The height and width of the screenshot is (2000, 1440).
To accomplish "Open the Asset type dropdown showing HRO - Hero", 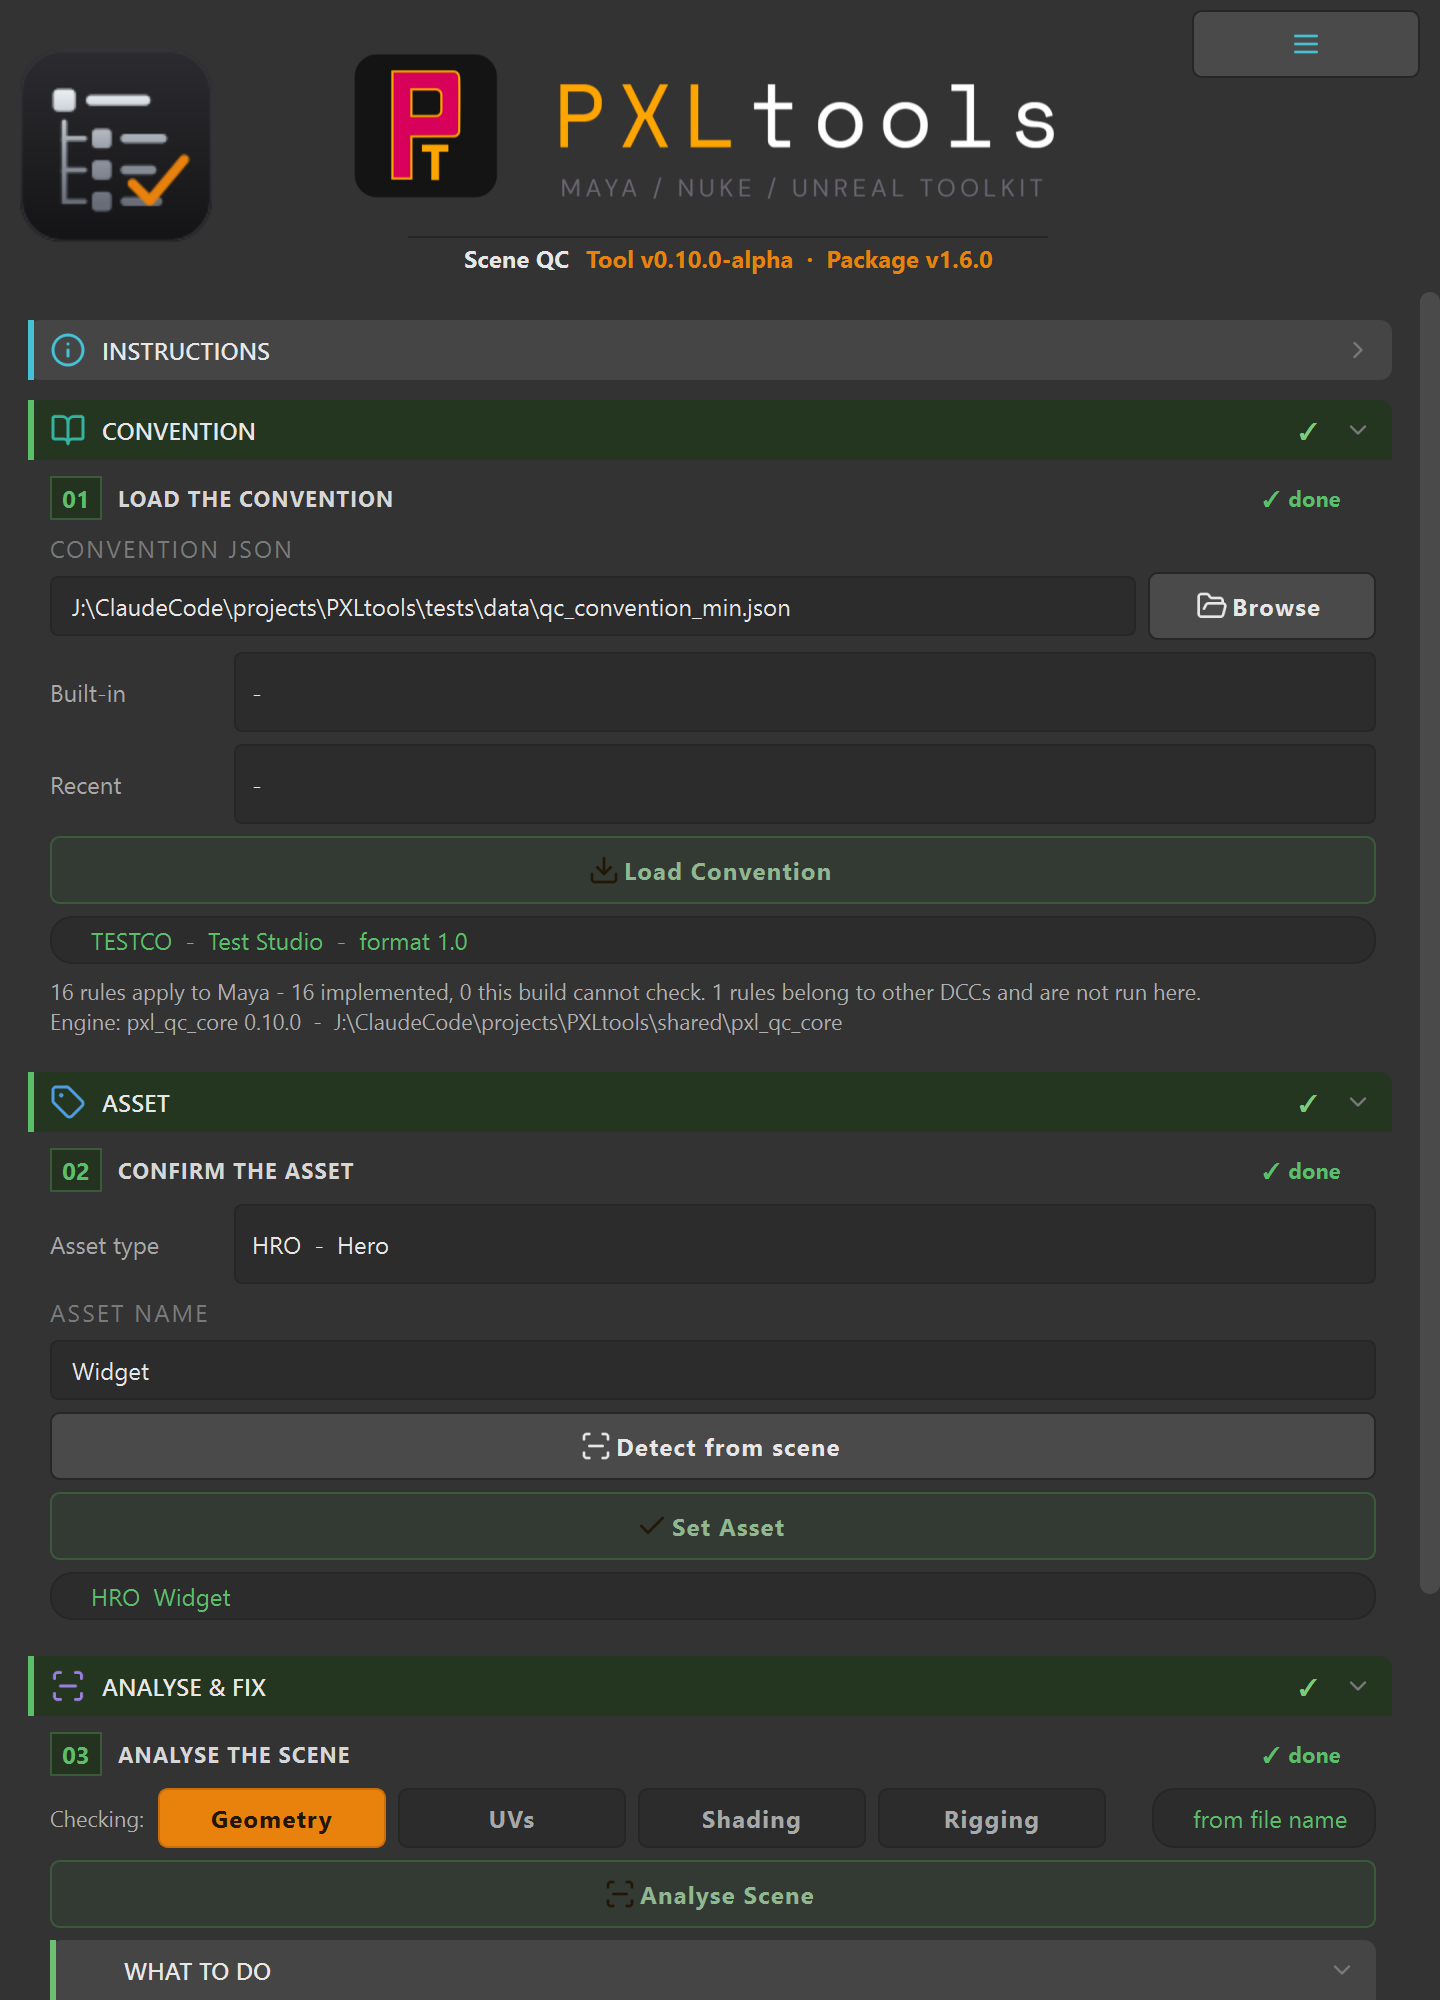I will (805, 1245).
